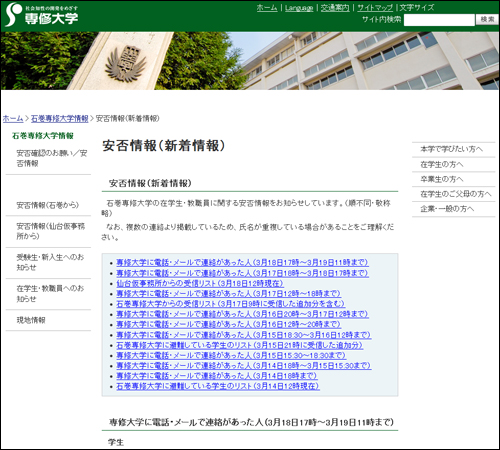Open 受験生・新入生へのお知らせ in sidebar
The width and height of the screenshot is (500, 450).
(x=50, y=262)
